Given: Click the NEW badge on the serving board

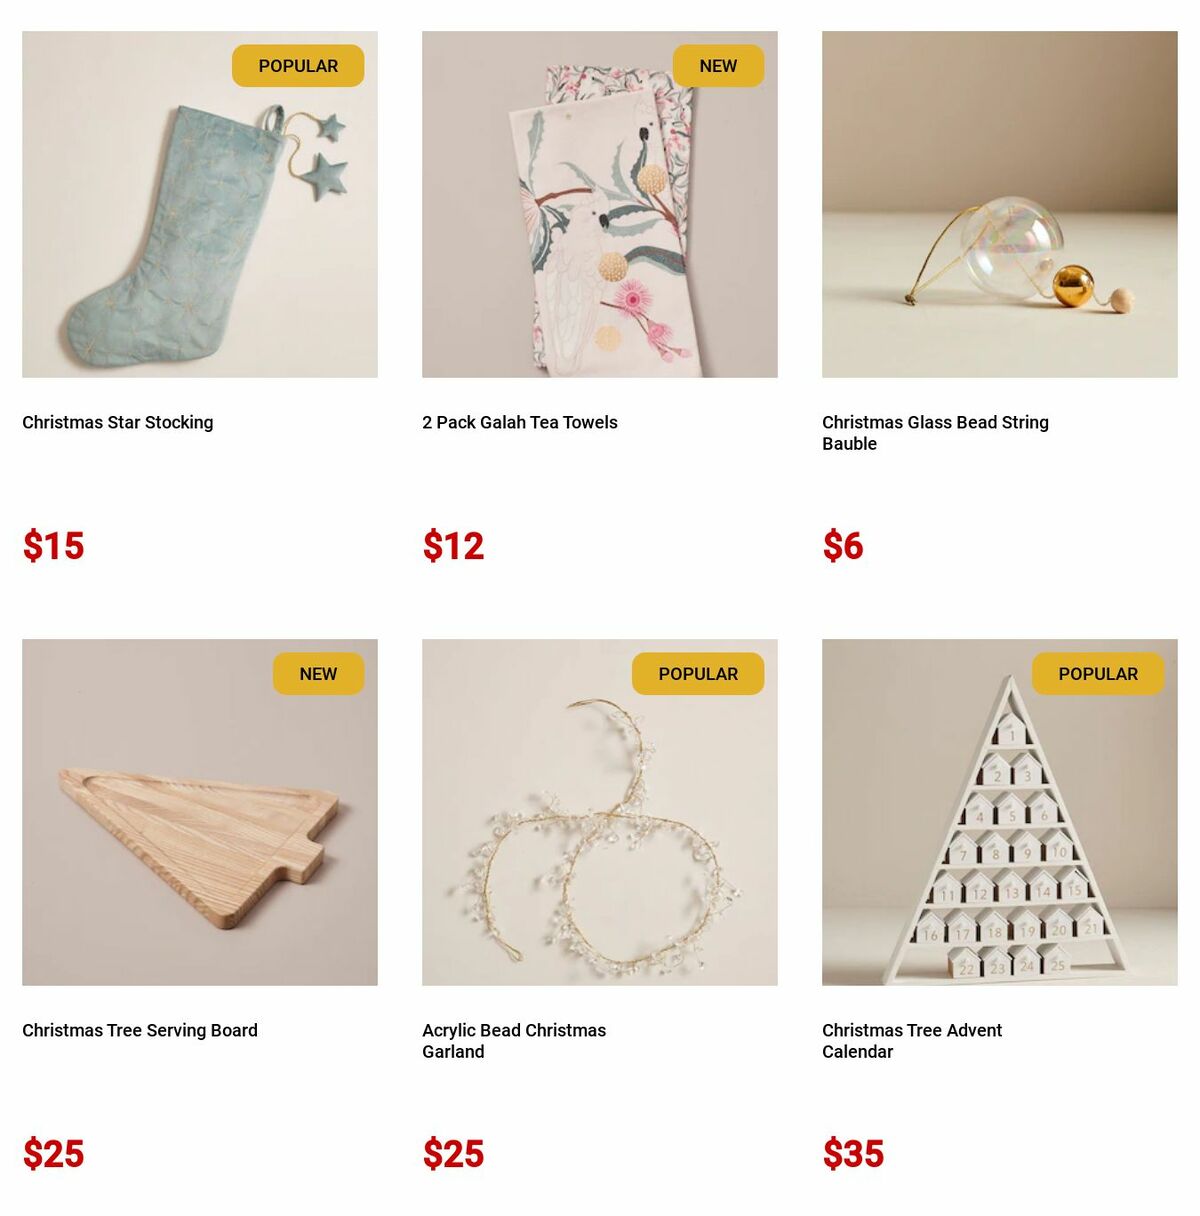Looking at the screenshot, I should (x=318, y=674).
